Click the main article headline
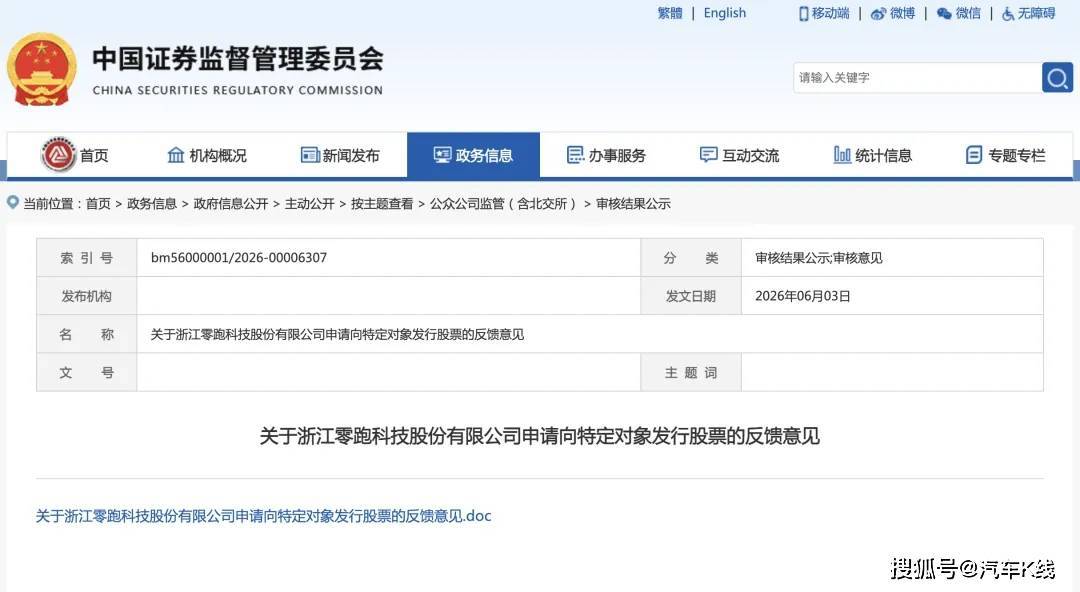The width and height of the screenshot is (1080, 592). 539,436
